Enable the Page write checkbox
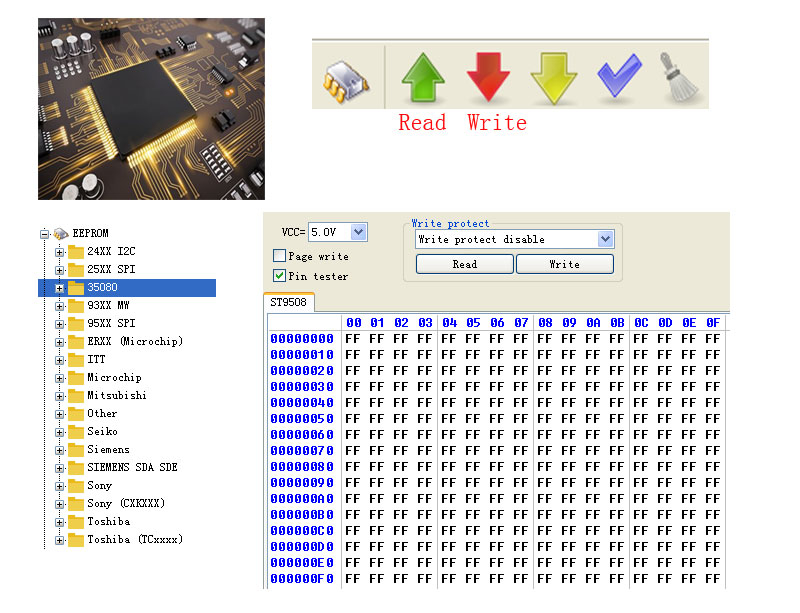 [x=278, y=256]
